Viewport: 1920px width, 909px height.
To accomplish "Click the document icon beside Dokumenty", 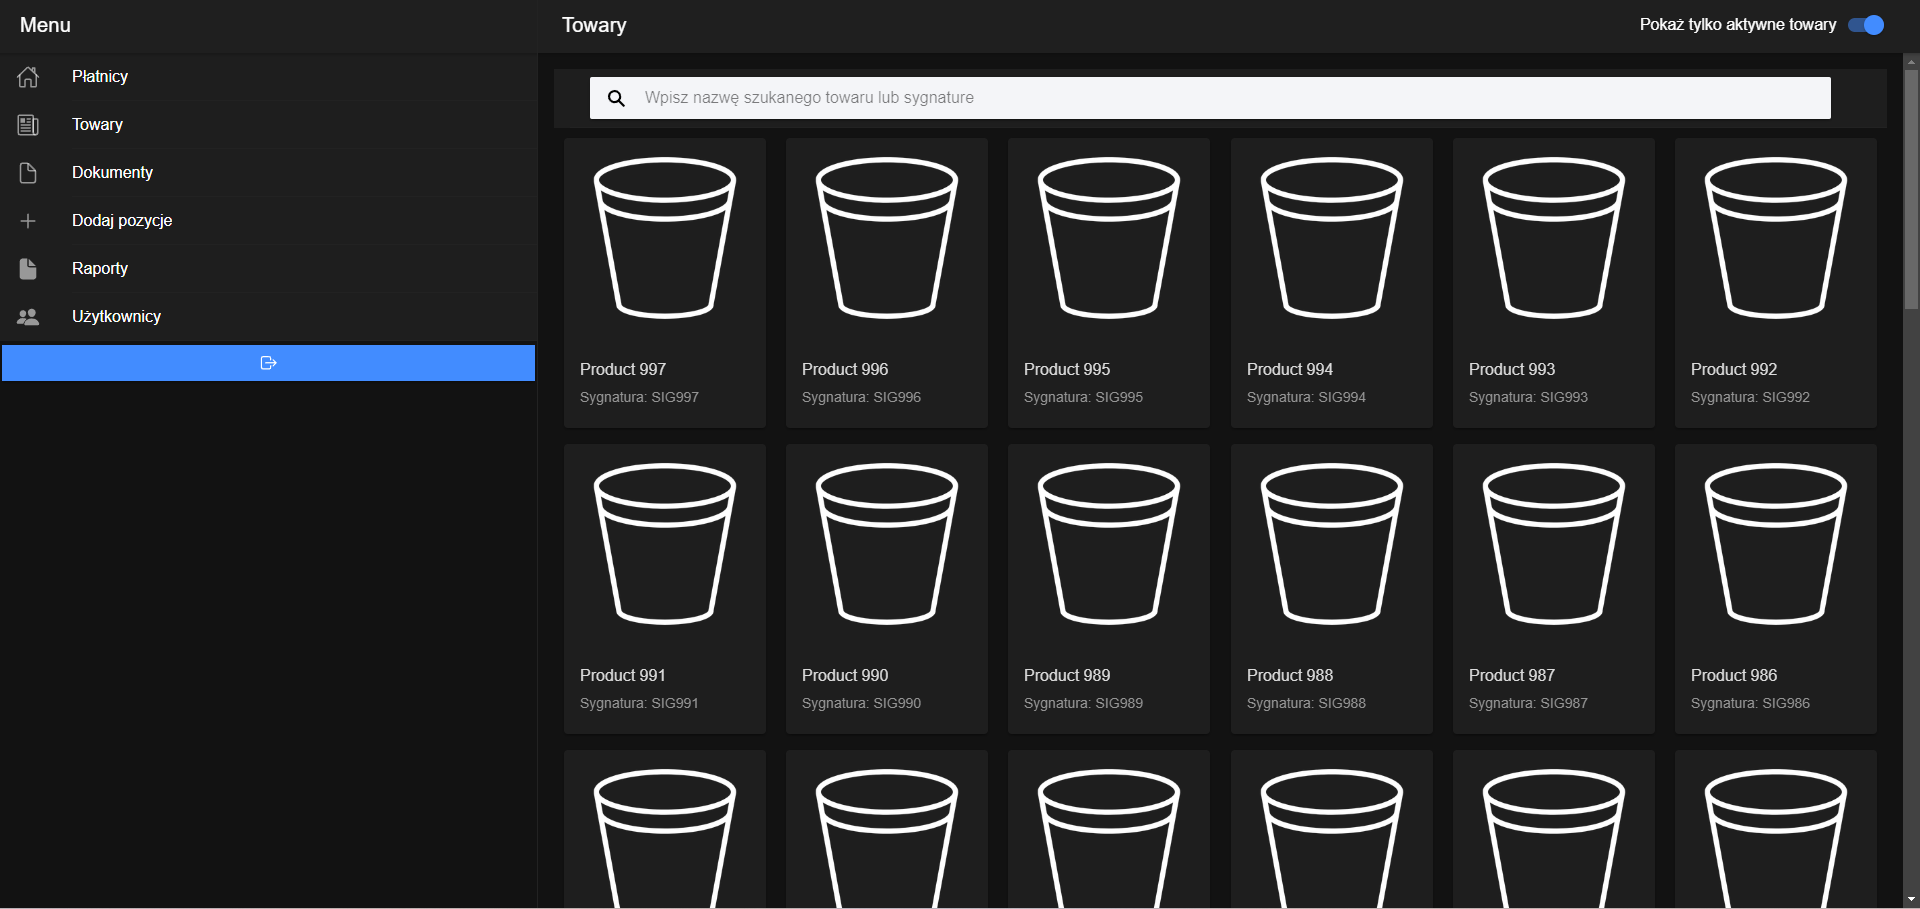I will tap(28, 173).
